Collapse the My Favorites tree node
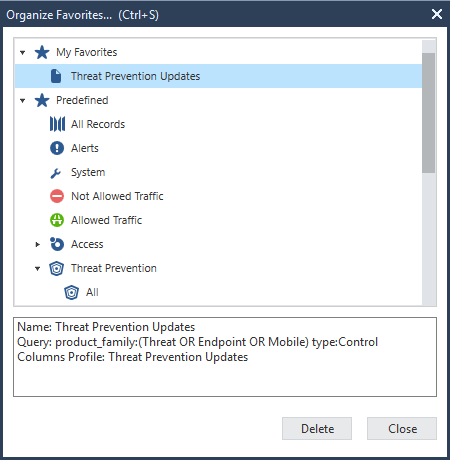 point(23,53)
